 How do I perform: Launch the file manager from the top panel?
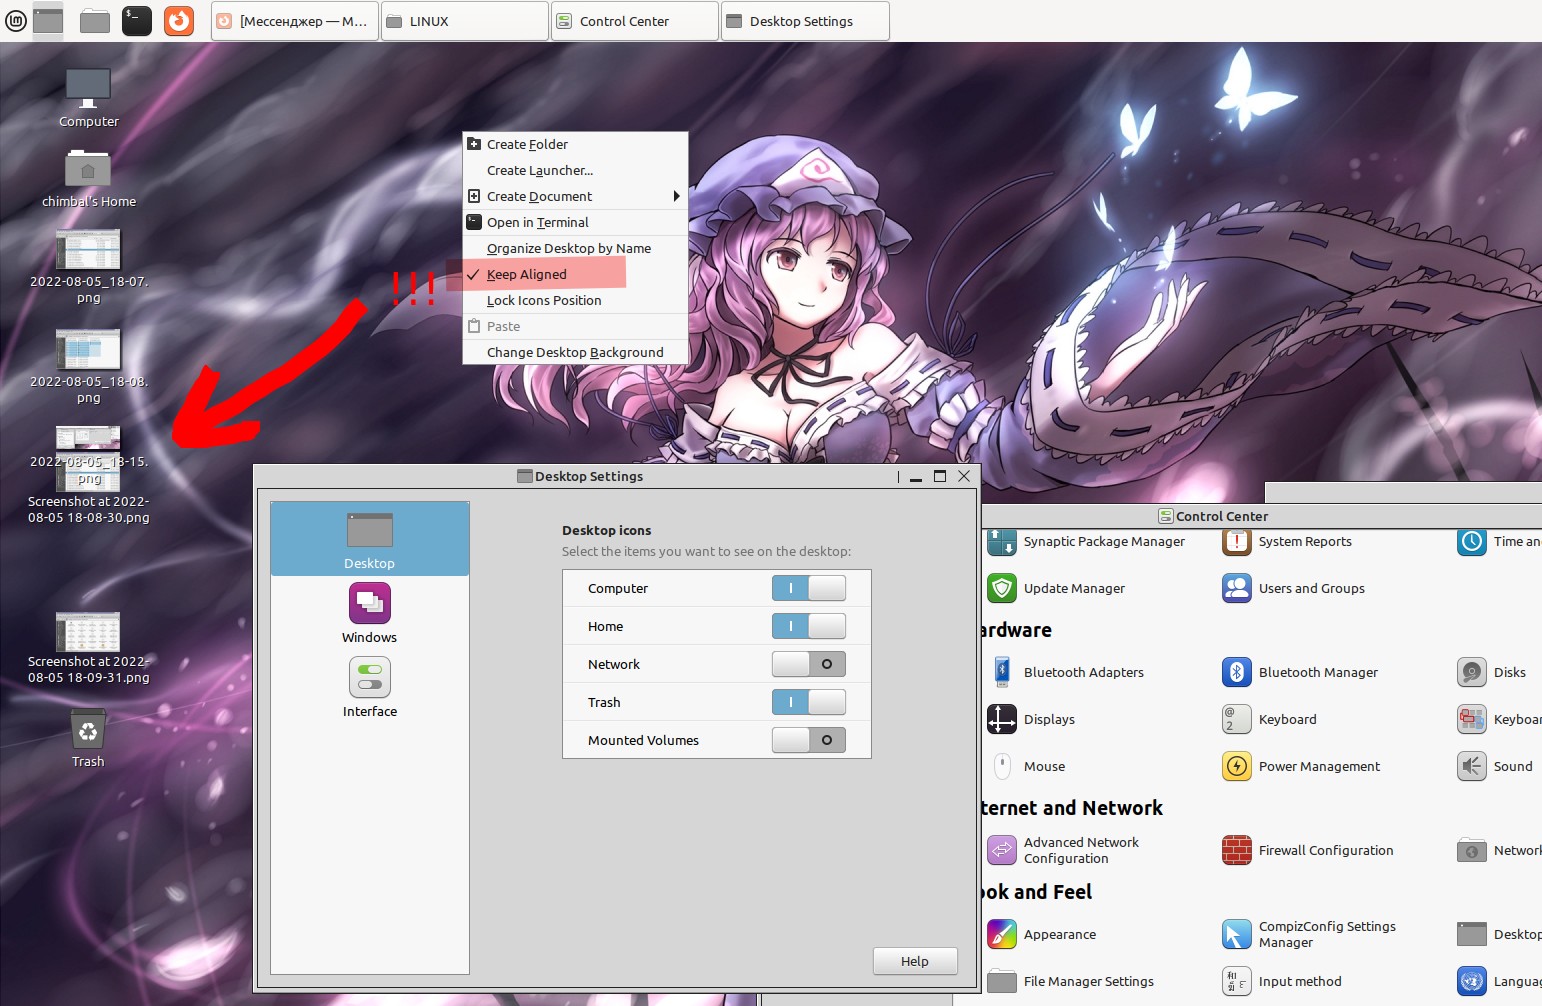pyautogui.click(x=95, y=20)
